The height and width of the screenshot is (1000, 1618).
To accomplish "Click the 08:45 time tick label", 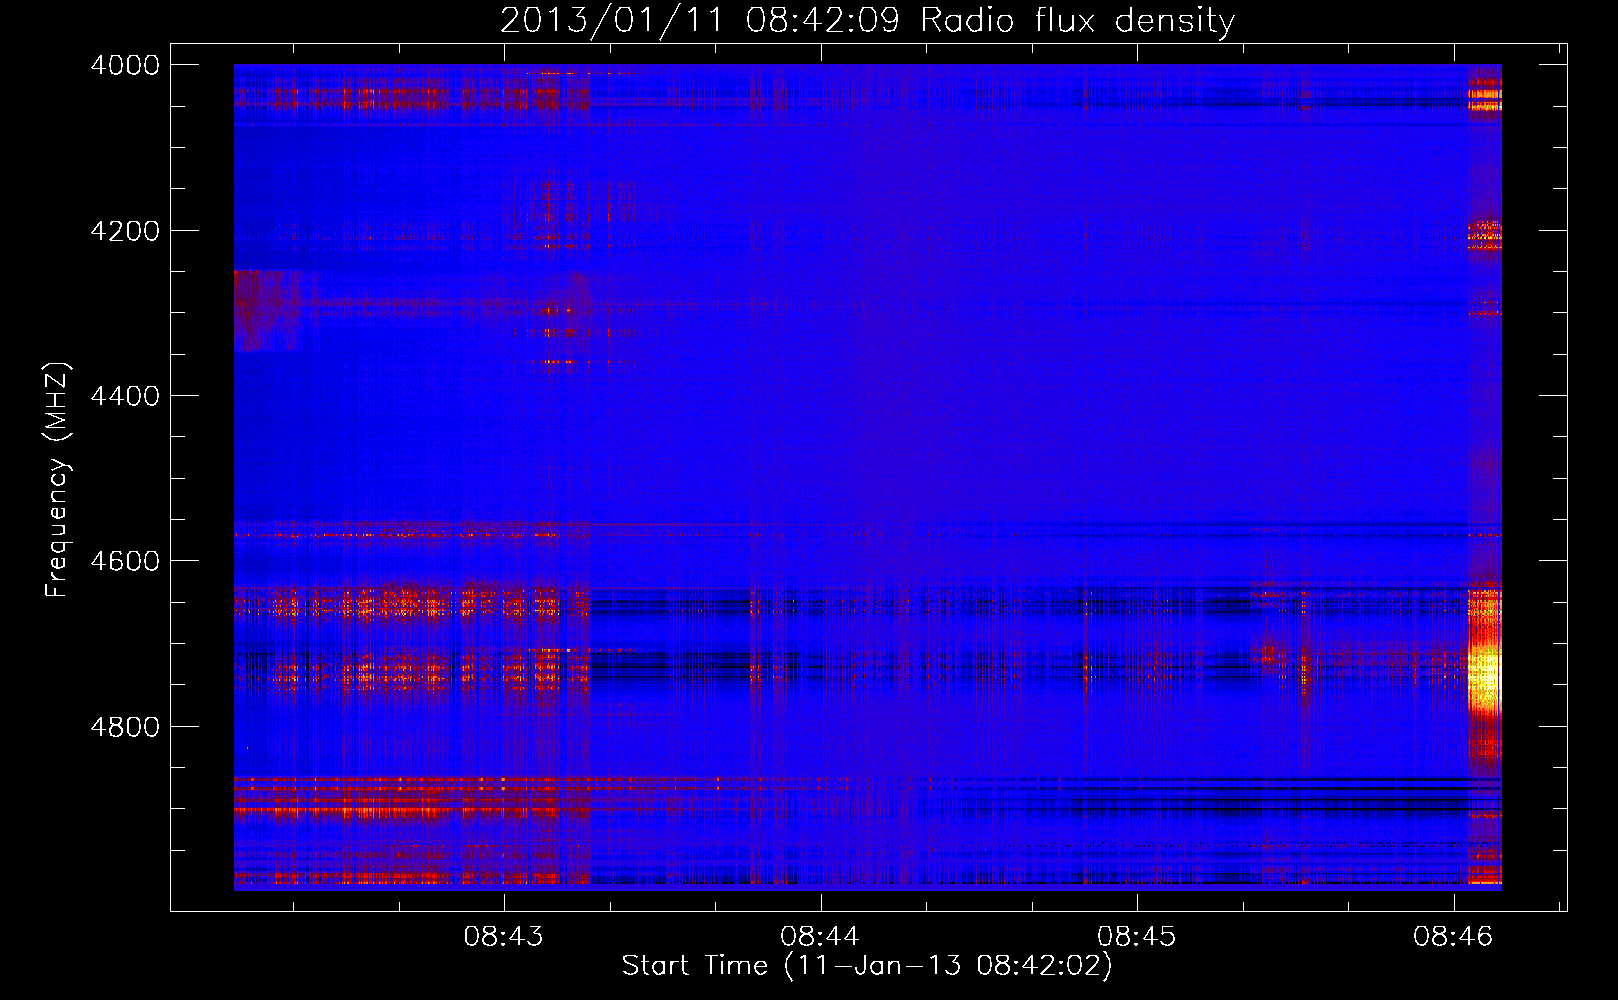I will tap(1137, 937).
